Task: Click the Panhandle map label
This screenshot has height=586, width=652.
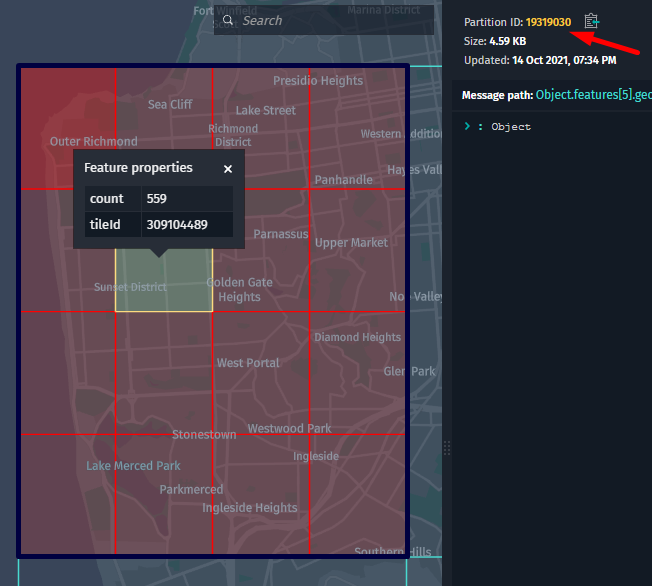Action: point(343,180)
